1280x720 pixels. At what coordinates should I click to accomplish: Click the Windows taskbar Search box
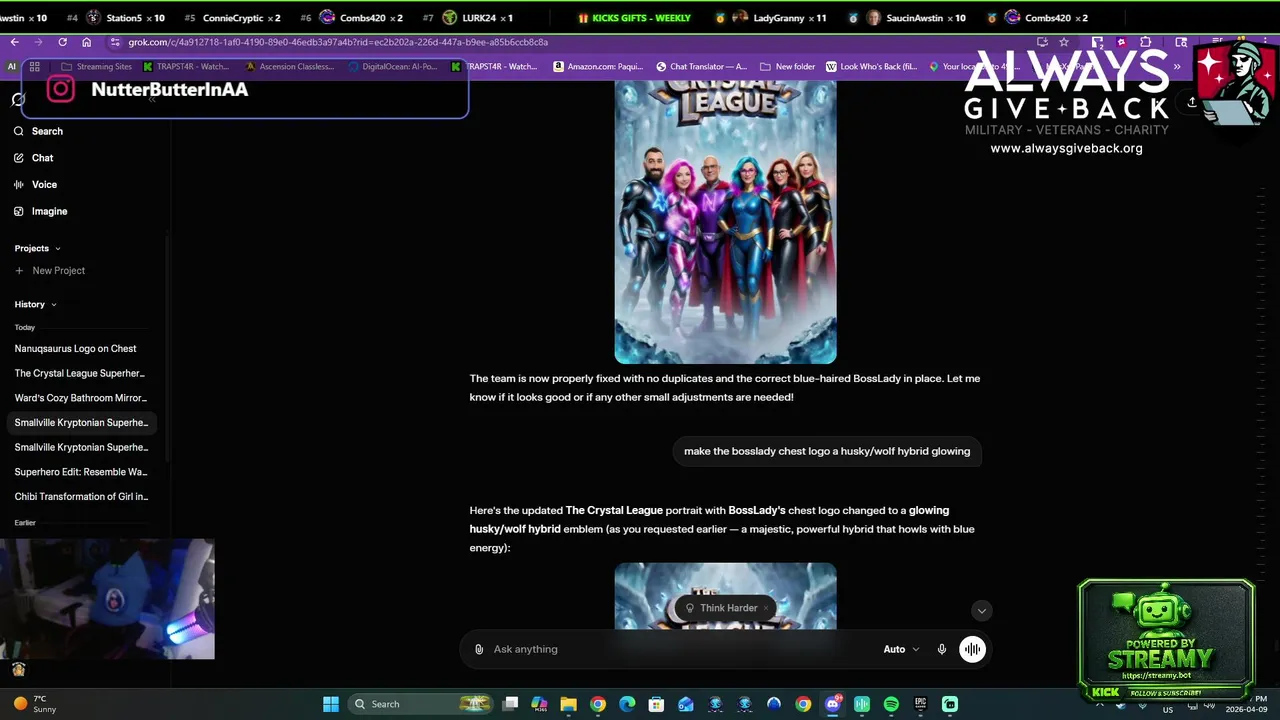(x=420, y=704)
